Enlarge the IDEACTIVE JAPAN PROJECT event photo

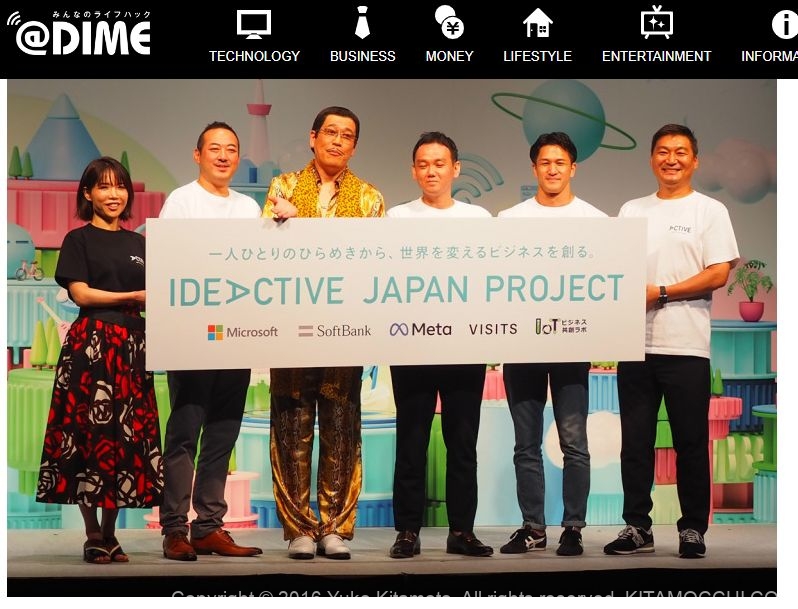[392, 337]
